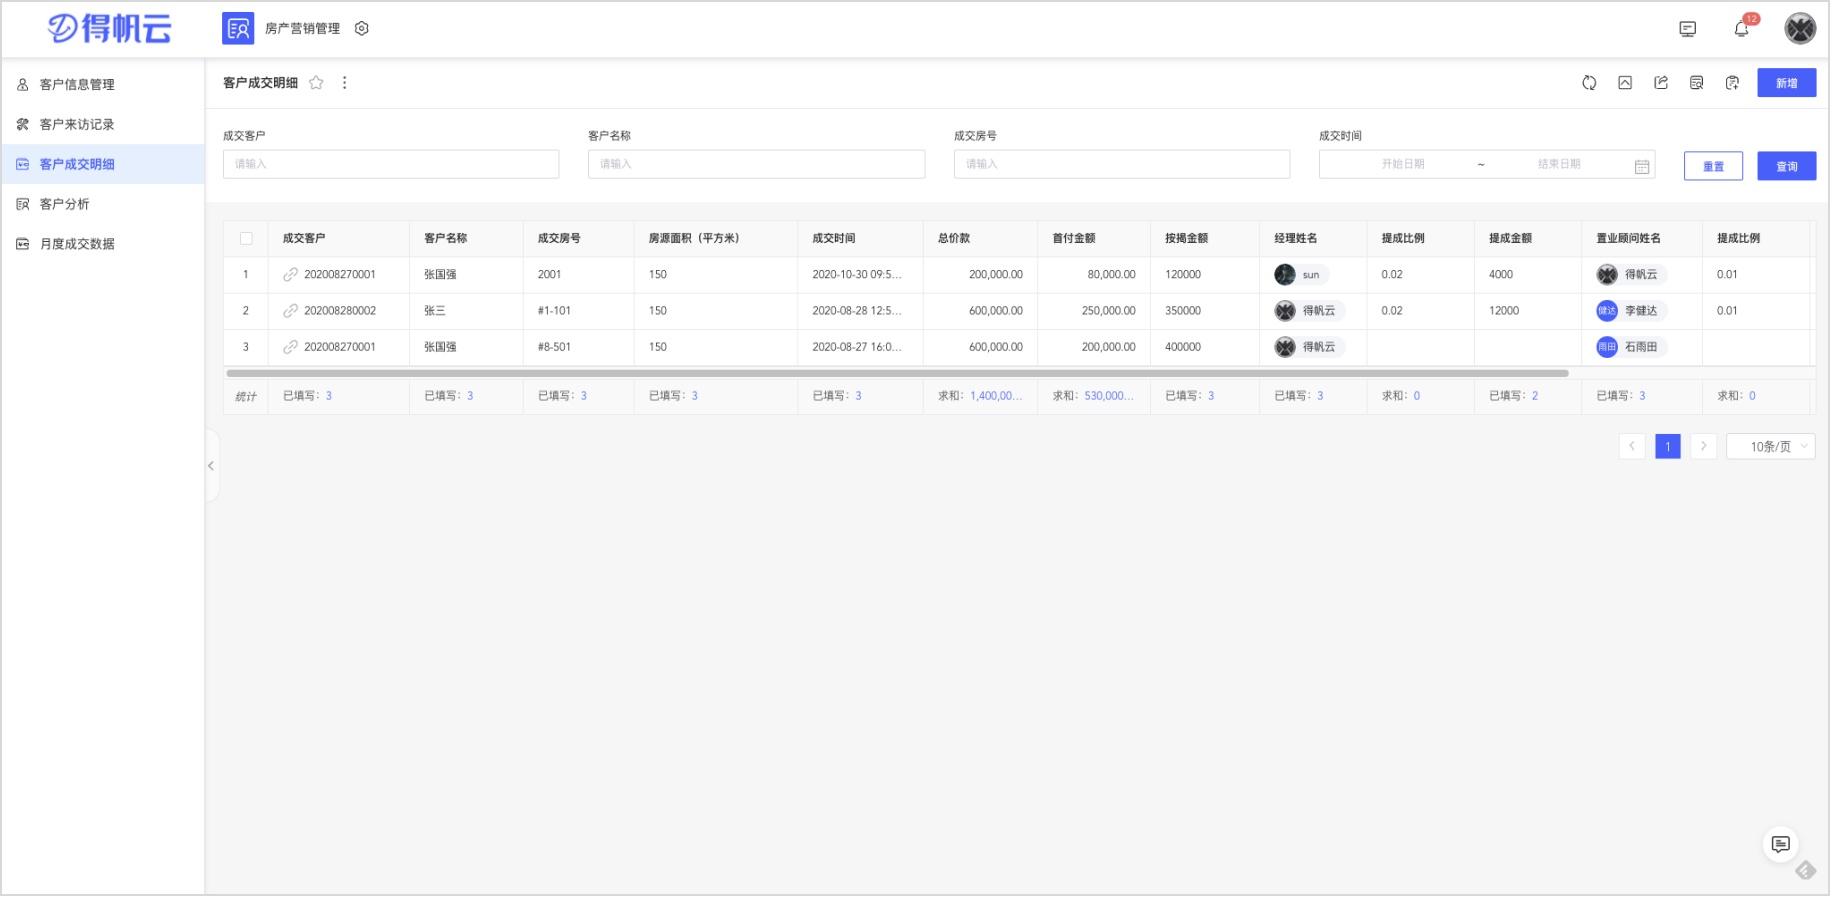Image resolution: width=1832 pixels, height=898 pixels.
Task: Open the advanced search list icon
Action: pyautogui.click(x=1697, y=83)
